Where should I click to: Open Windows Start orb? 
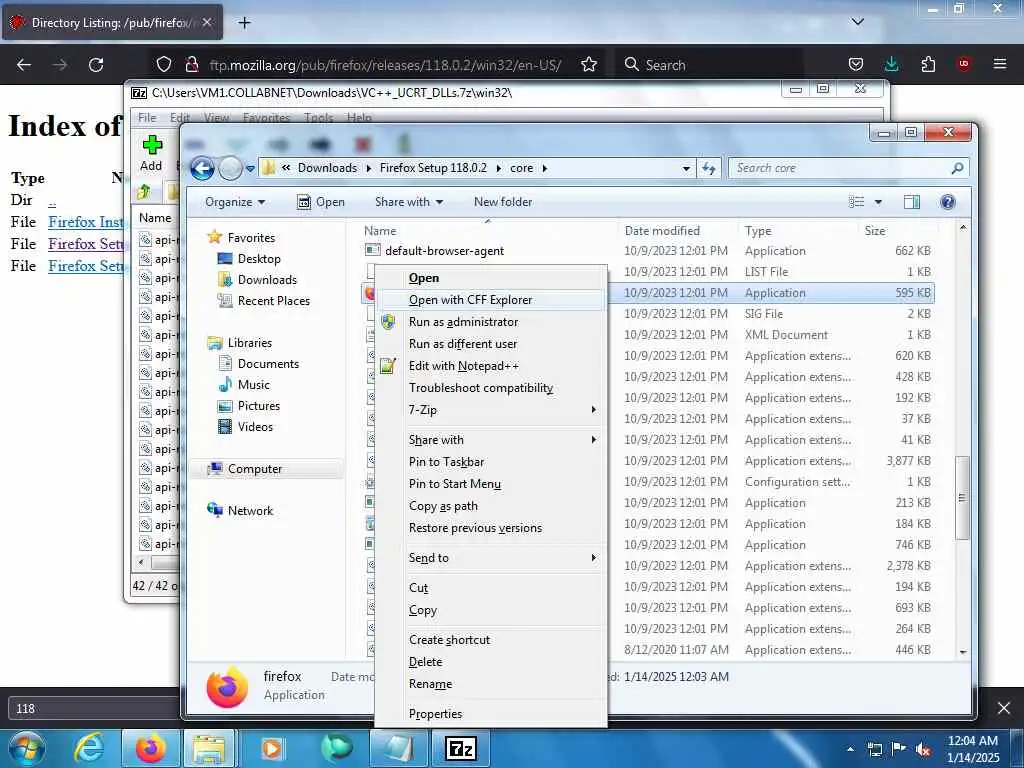[x=26, y=748]
